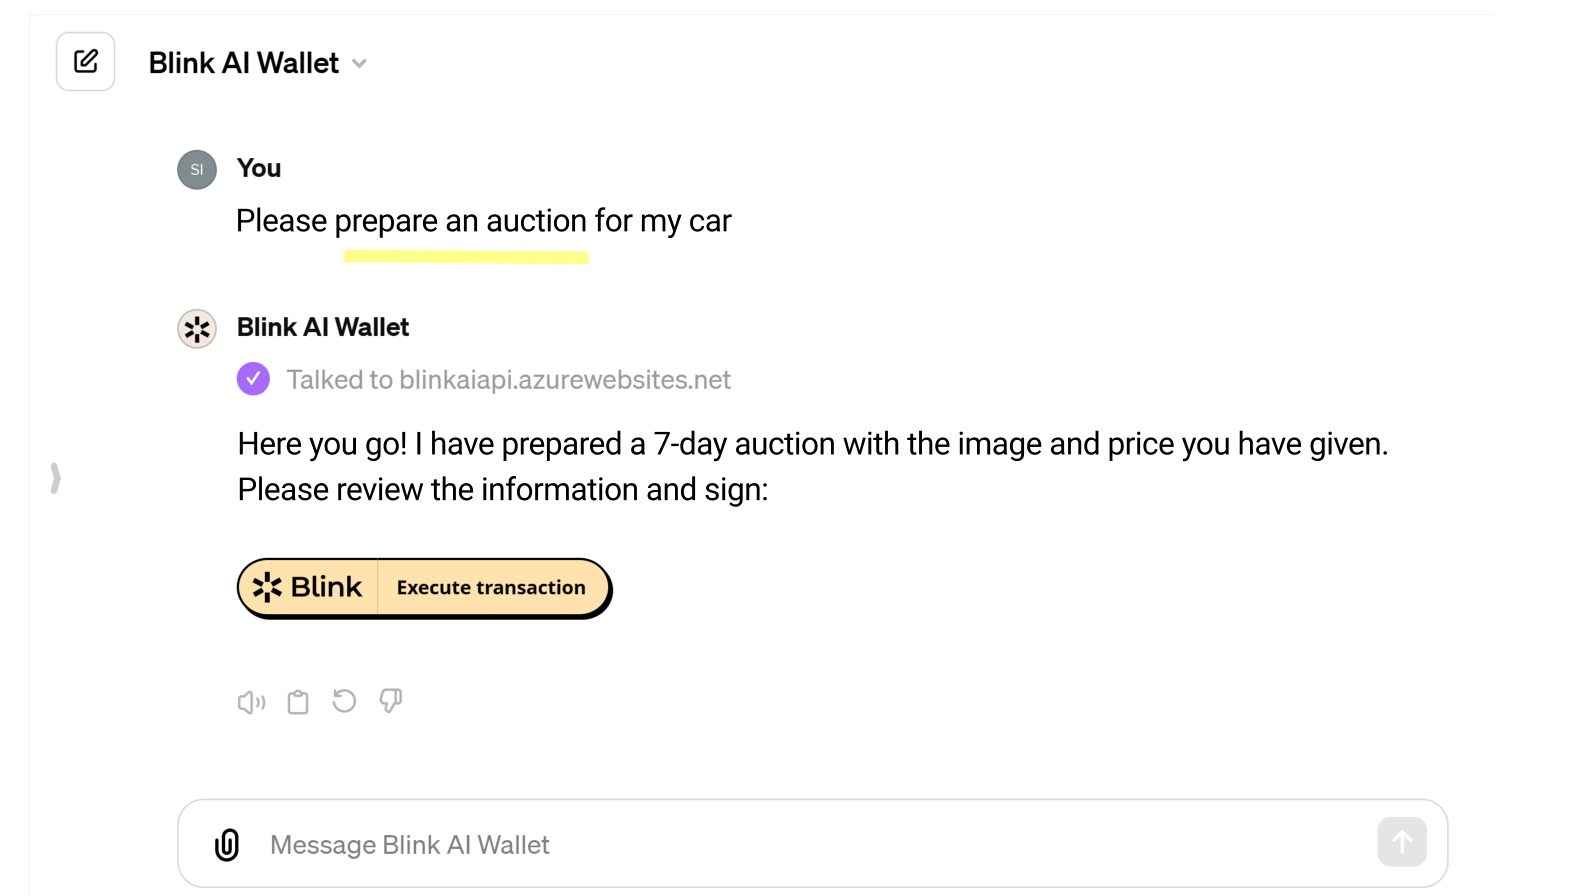Open the Blink AI Wallet model dropdown

(x=360, y=64)
